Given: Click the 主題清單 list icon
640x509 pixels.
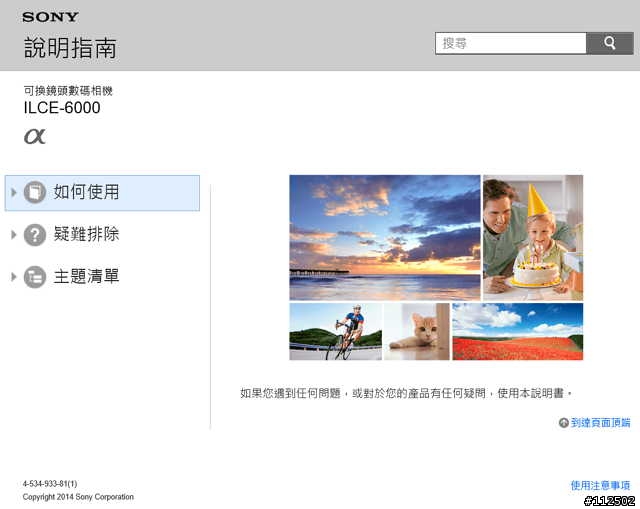Looking at the screenshot, I should pos(35,277).
